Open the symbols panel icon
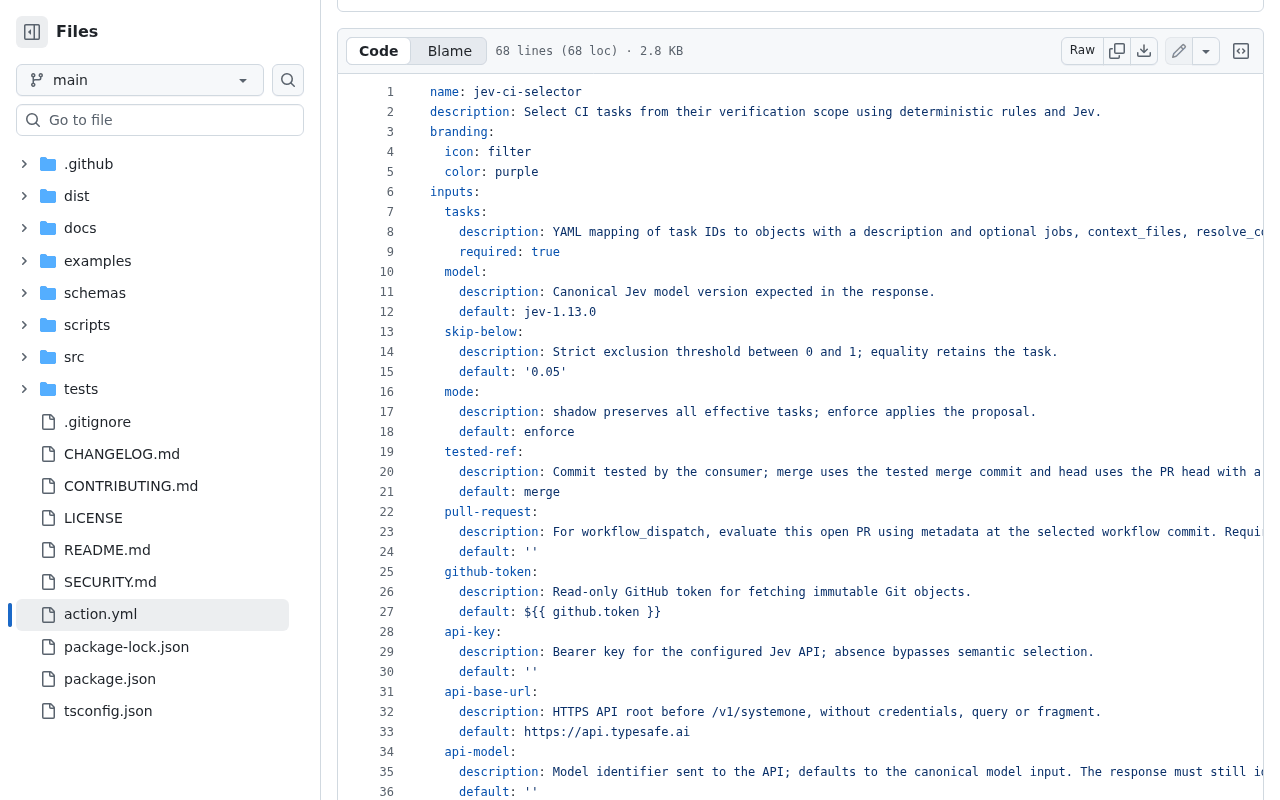Image resolution: width=1280 pixels, height=800 pixels. pyautogui.click(x=1241, y=51)
